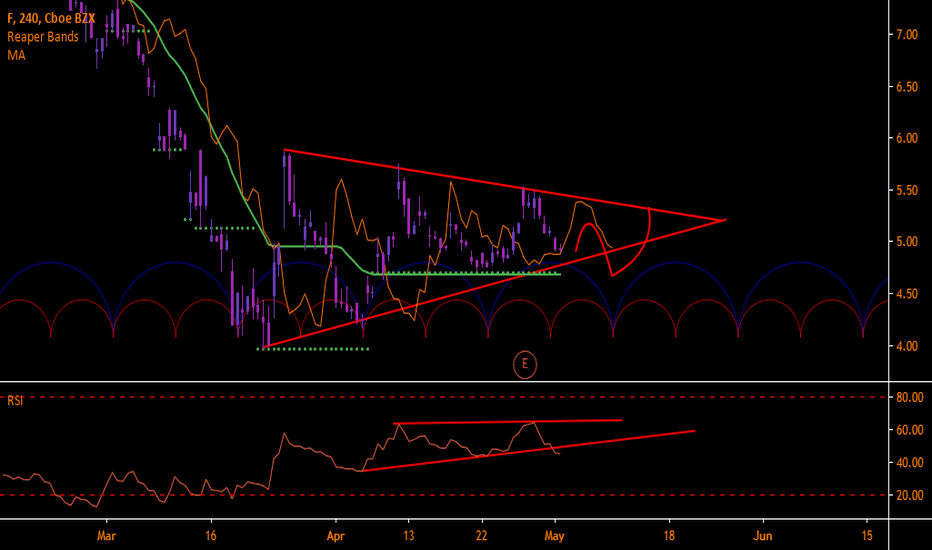Click the '18' date axis label
Viewport: 932px width, 550px height.
(x=669, y=536)
